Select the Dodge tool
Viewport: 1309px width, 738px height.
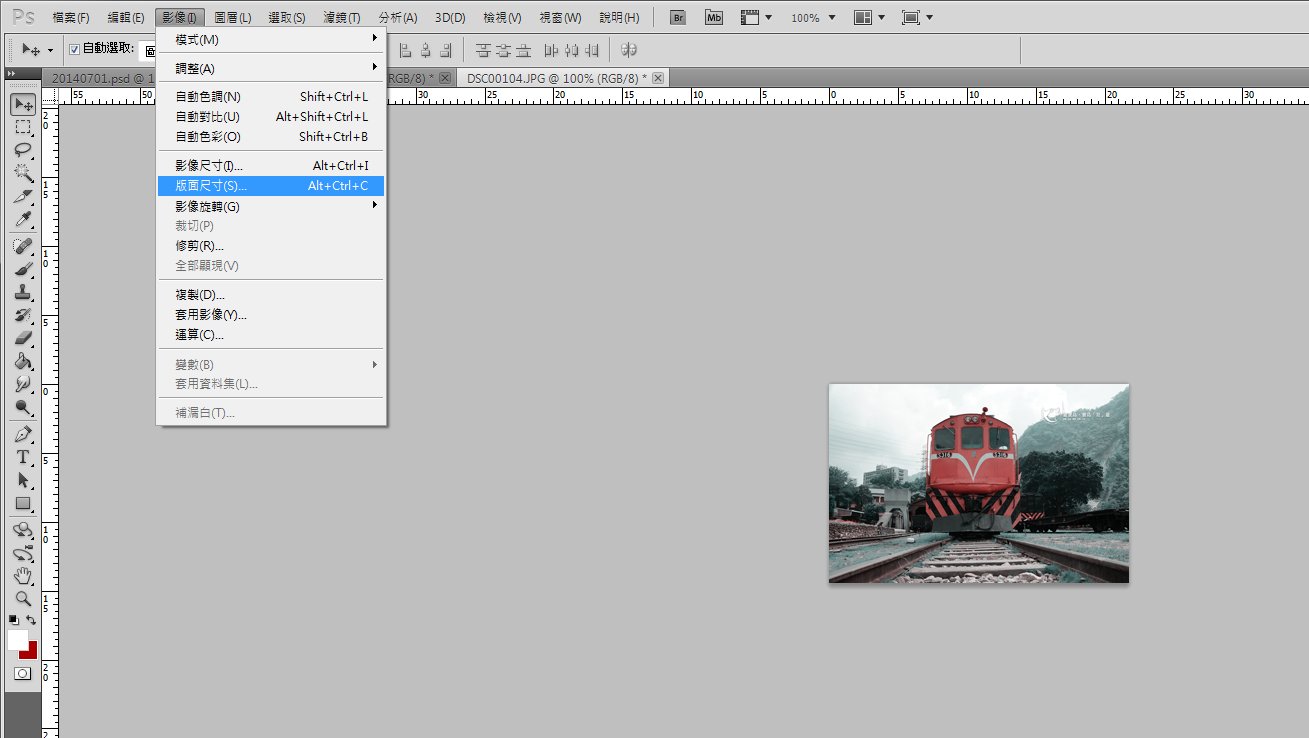[x=22, y=407]
